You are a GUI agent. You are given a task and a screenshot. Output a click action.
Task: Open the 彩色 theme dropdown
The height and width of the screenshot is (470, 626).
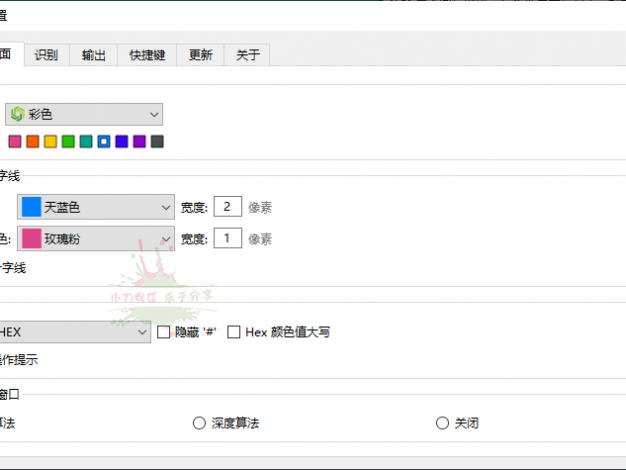tap(84, 115)
